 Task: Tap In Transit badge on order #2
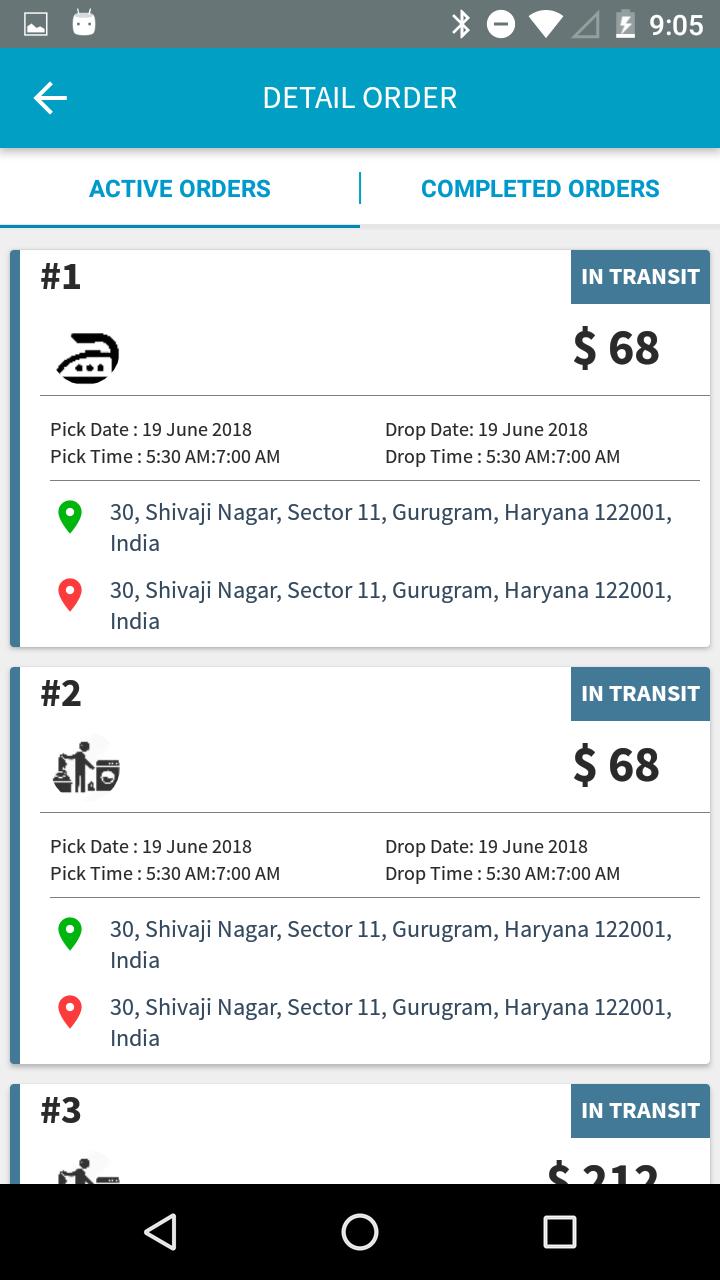click(640, 694)
